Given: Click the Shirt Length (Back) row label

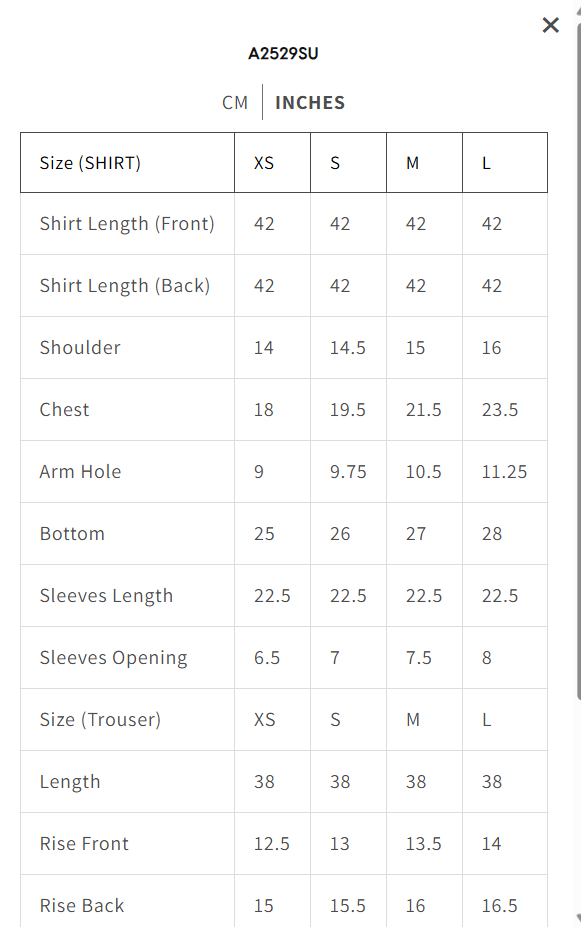Looking at the screenshot, I should pos(126,285).
